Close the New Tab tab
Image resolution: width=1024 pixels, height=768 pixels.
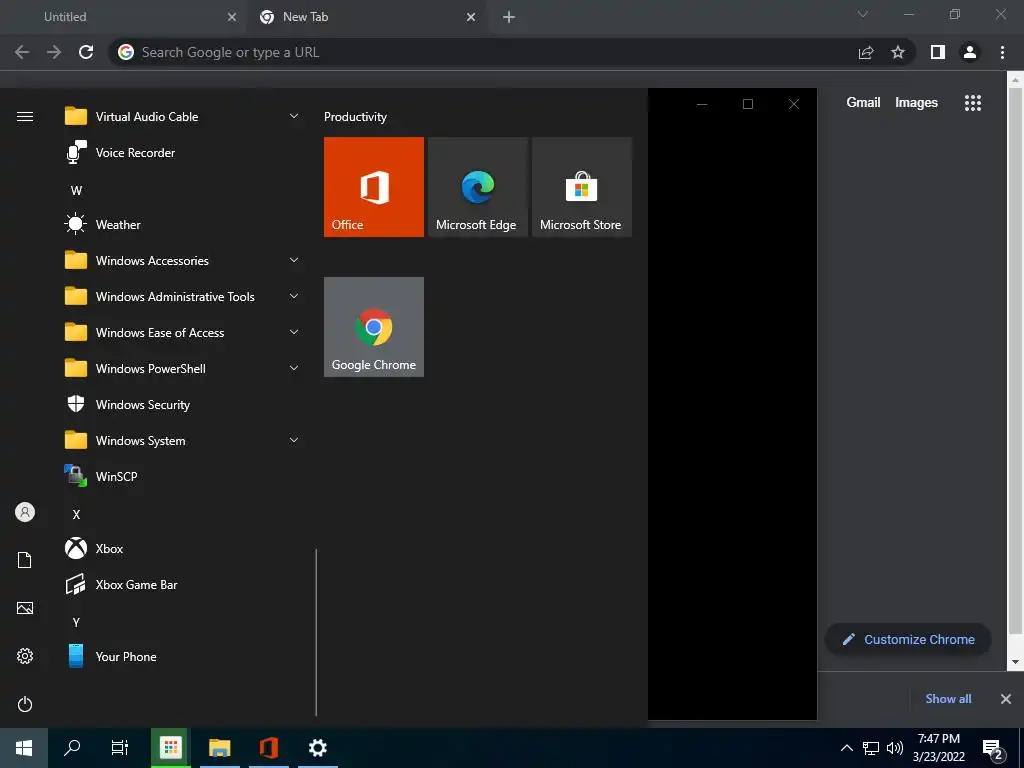[x=471, y=17]
